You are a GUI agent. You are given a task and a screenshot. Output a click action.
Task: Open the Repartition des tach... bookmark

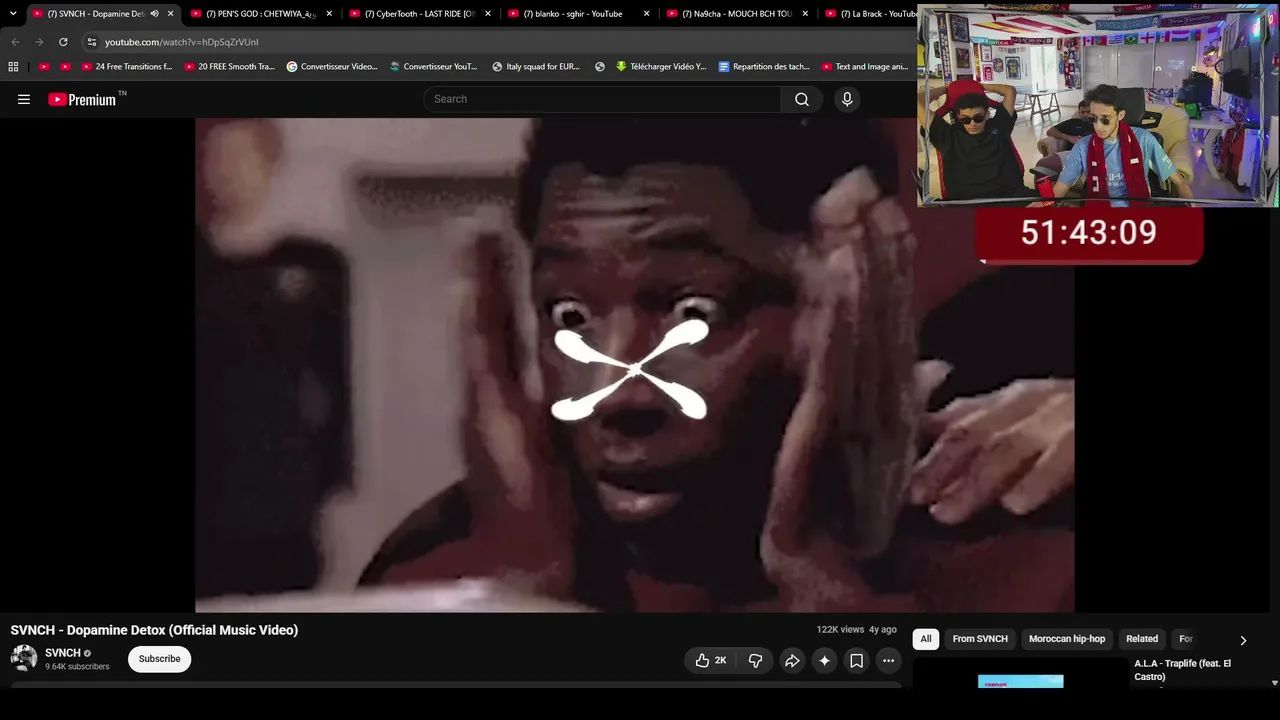[764, 67]
